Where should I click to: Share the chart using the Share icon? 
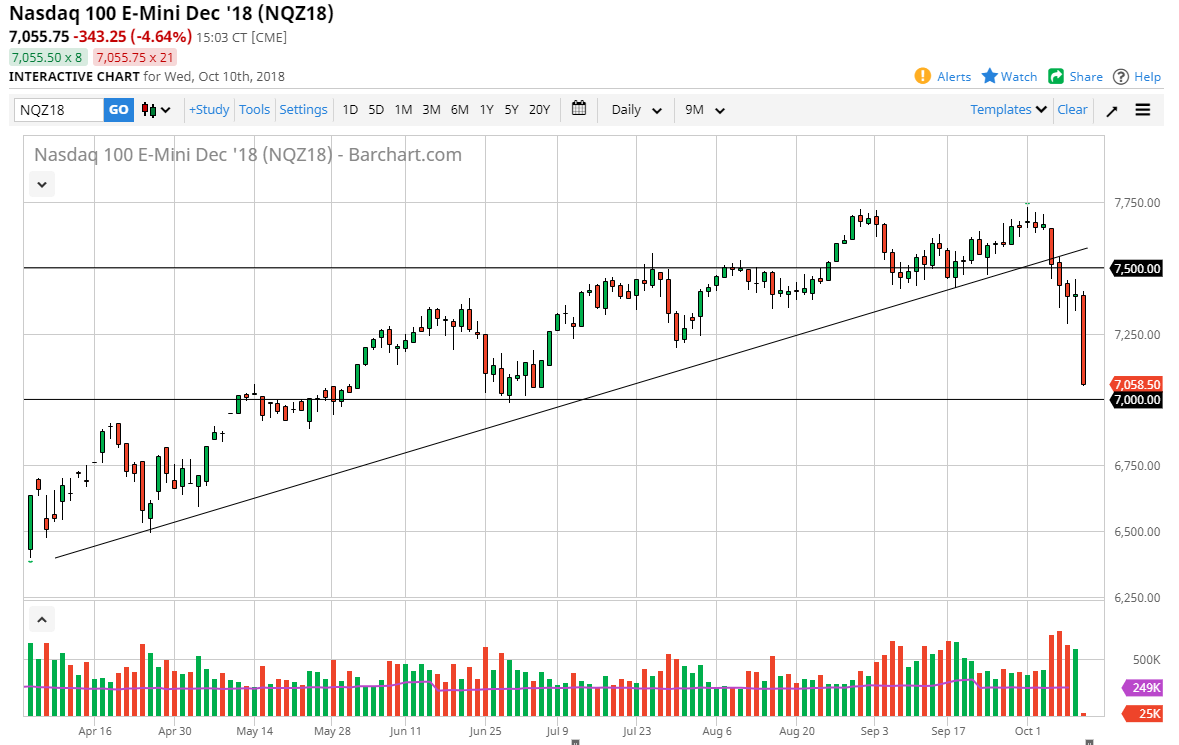tap(1055, 76)
